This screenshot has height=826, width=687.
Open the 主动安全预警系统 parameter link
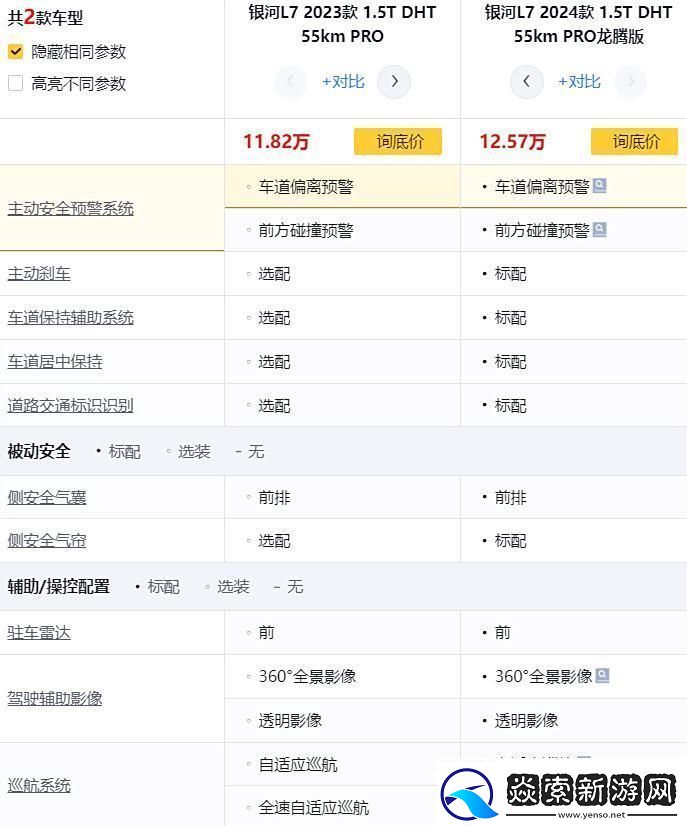71,208
